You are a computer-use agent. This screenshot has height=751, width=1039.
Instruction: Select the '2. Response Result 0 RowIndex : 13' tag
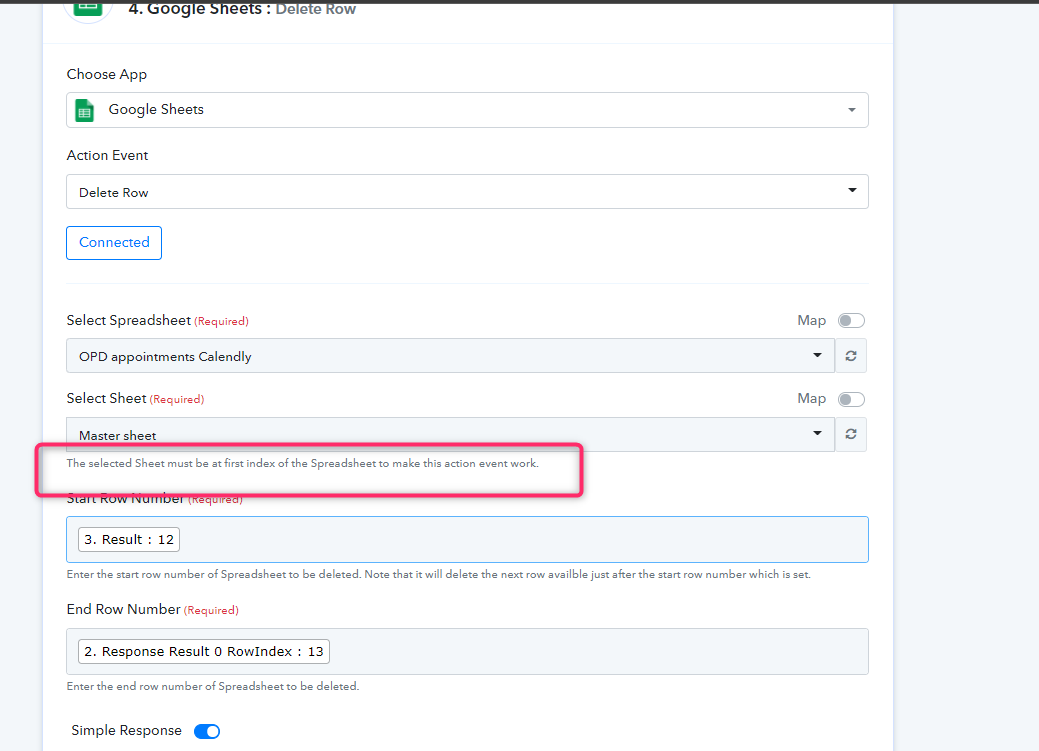pyautogui.click(x=204, y=652)
